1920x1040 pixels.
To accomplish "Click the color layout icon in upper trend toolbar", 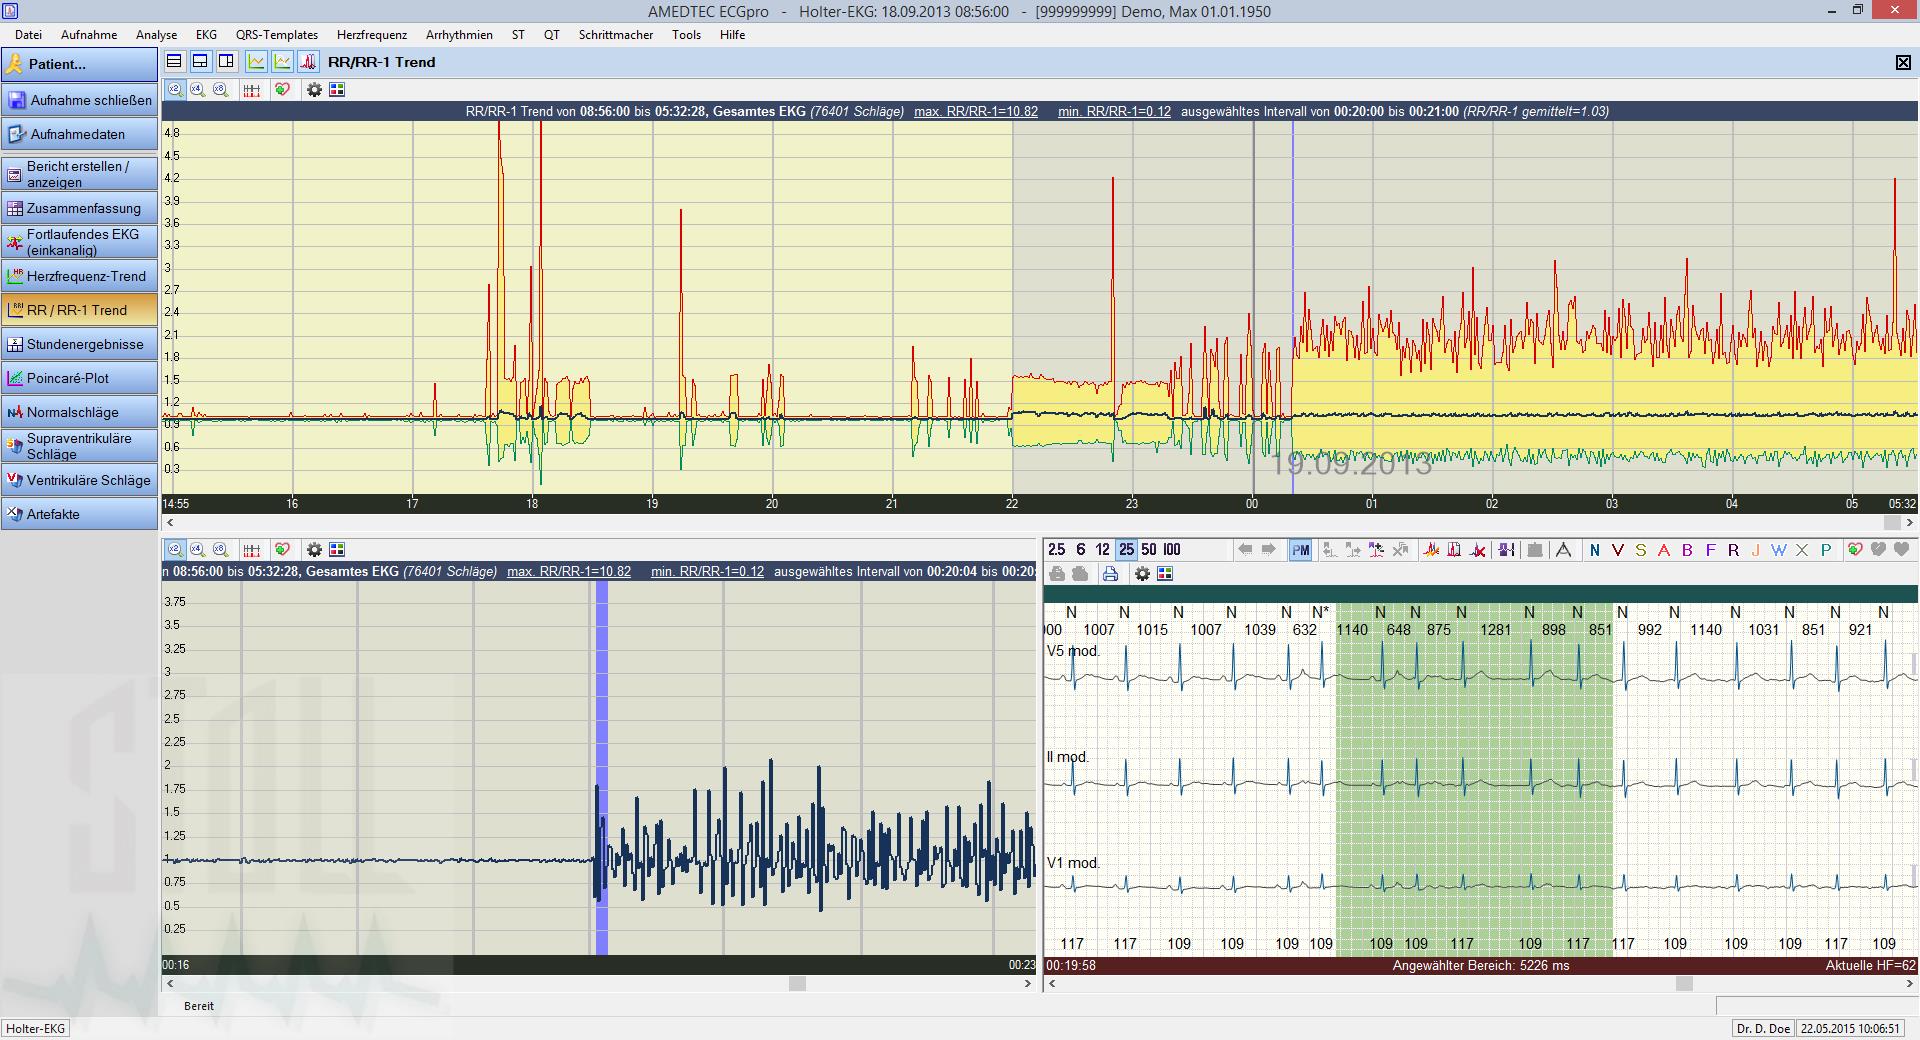I will click(x=337, y=90).
